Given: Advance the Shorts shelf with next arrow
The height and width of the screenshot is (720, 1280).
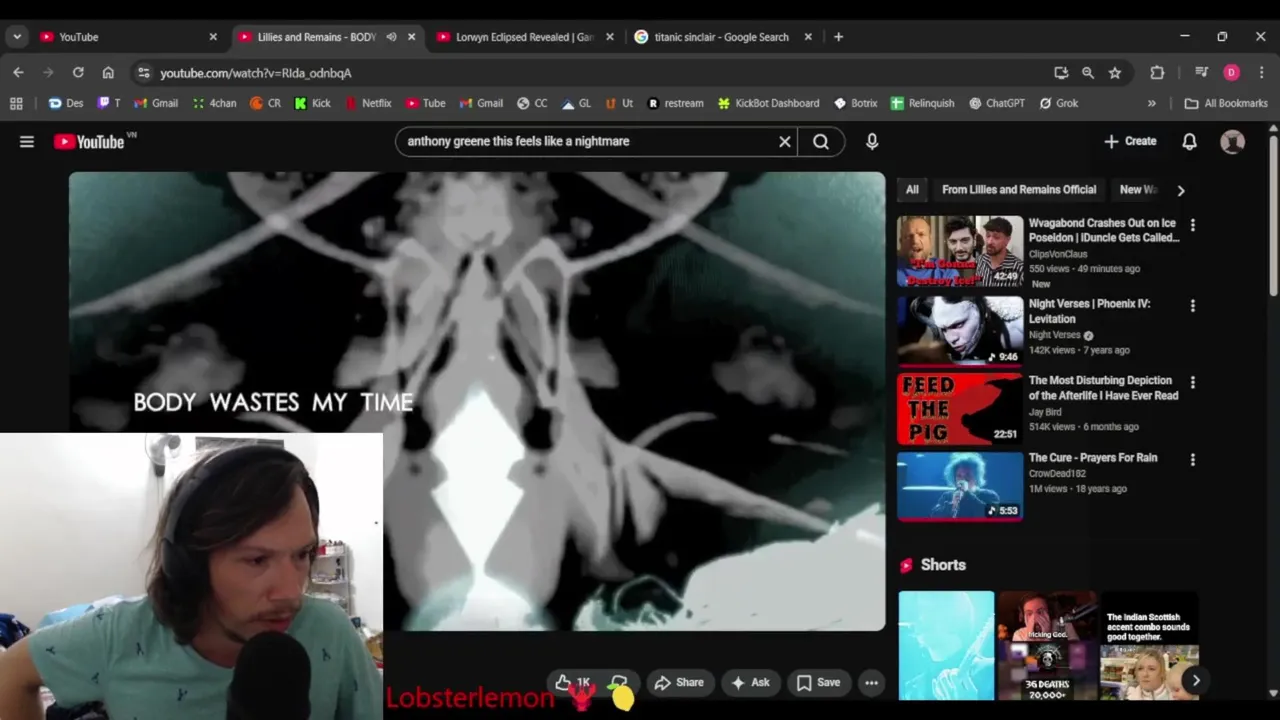Looking at the screenshot, I should (x=1195, y=681).
